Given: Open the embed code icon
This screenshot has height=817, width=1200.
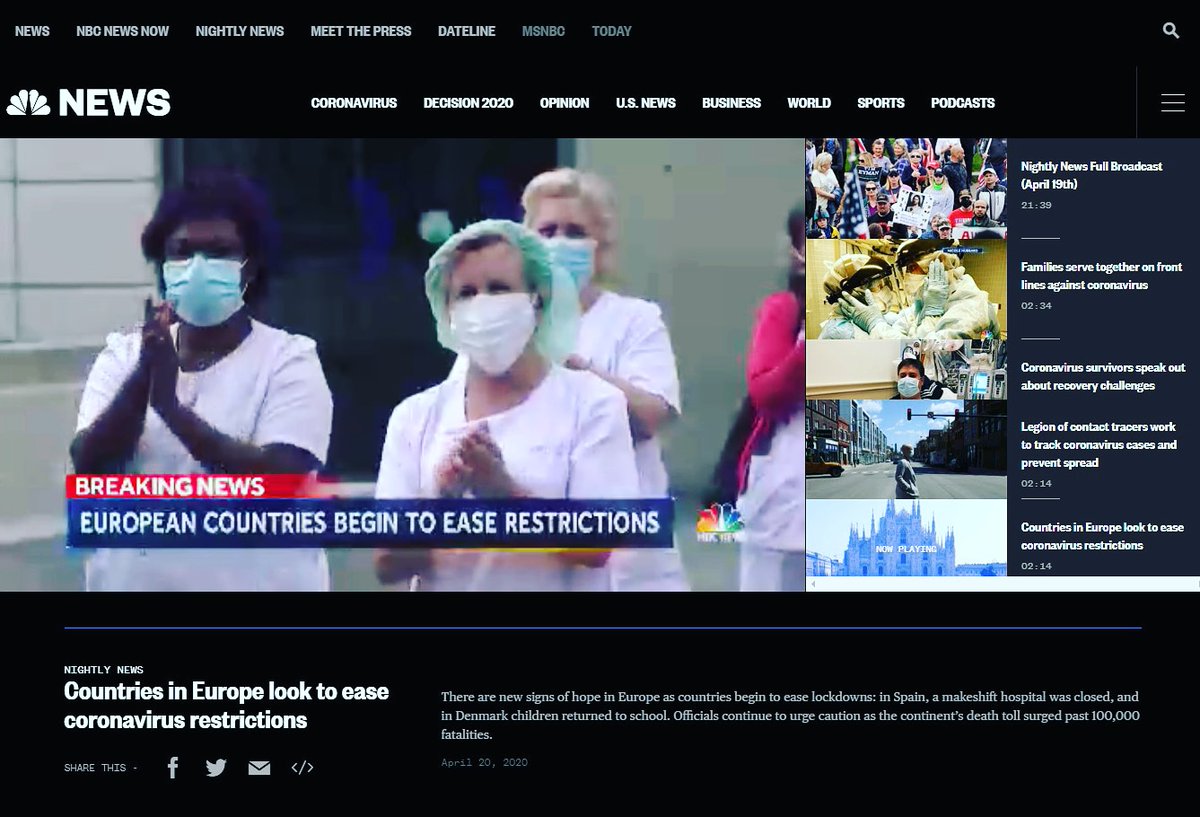Looking at the screenshot, I should click(302, 768).
